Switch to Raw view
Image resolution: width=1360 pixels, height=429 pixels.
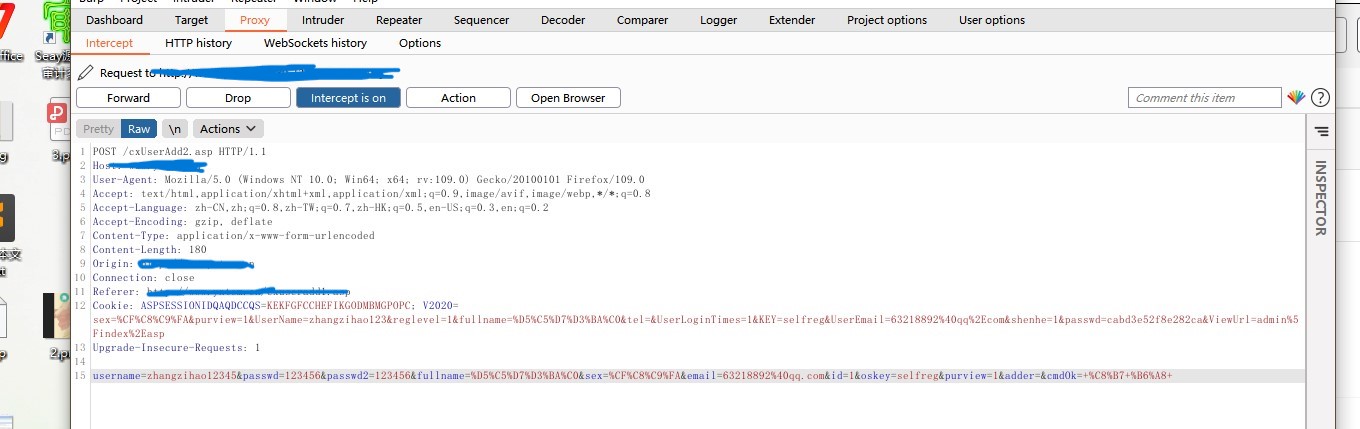(x=139, y=129)
